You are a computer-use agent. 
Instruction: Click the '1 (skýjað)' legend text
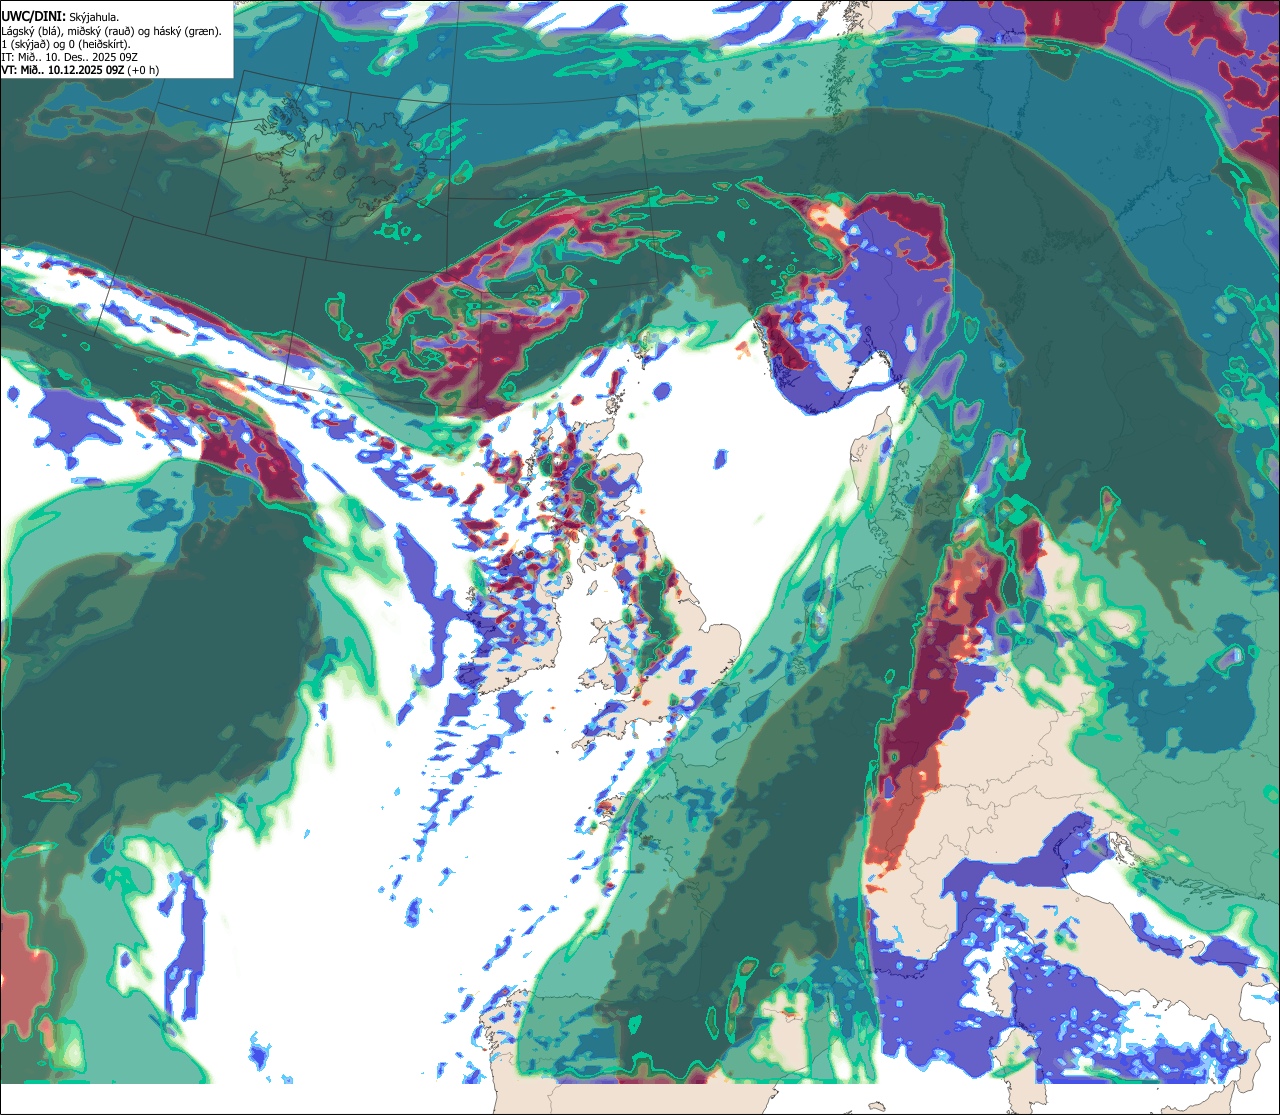25,45
